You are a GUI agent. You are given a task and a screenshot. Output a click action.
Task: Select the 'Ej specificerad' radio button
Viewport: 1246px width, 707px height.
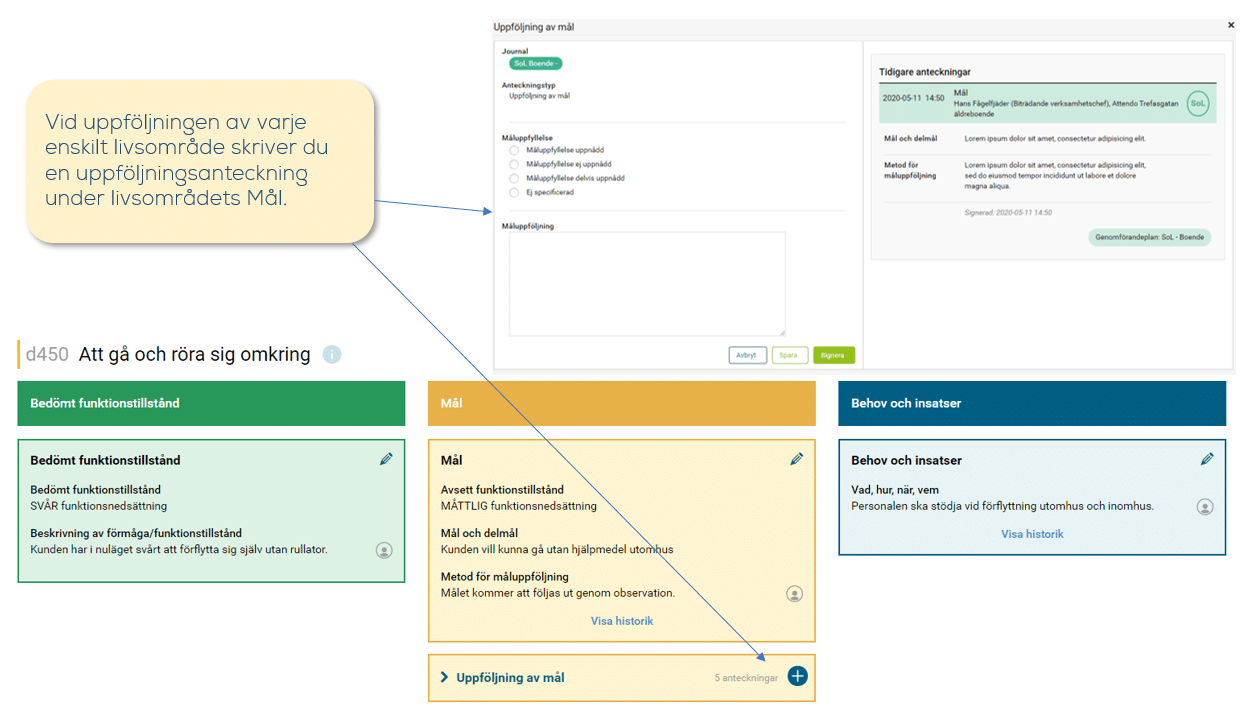[514, 192]
